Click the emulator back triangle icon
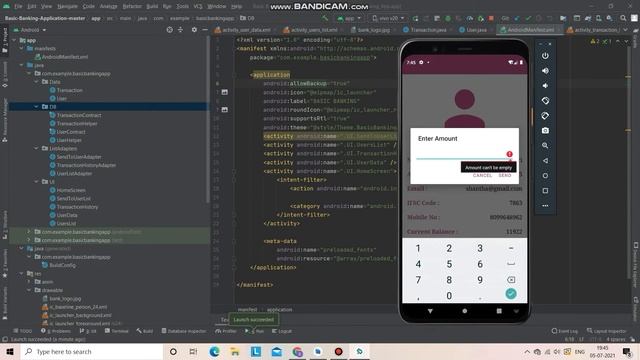Viewport: 640px width, 360px height. pyautogui.click(x=545, y=161)
